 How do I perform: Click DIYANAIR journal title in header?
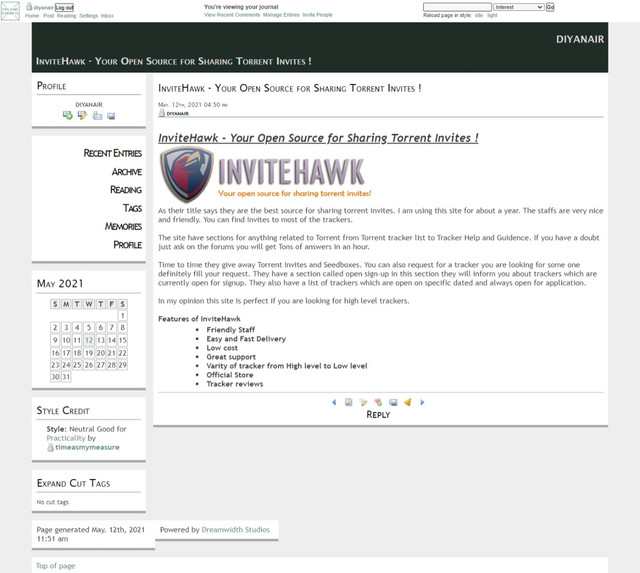pos(580,39)
